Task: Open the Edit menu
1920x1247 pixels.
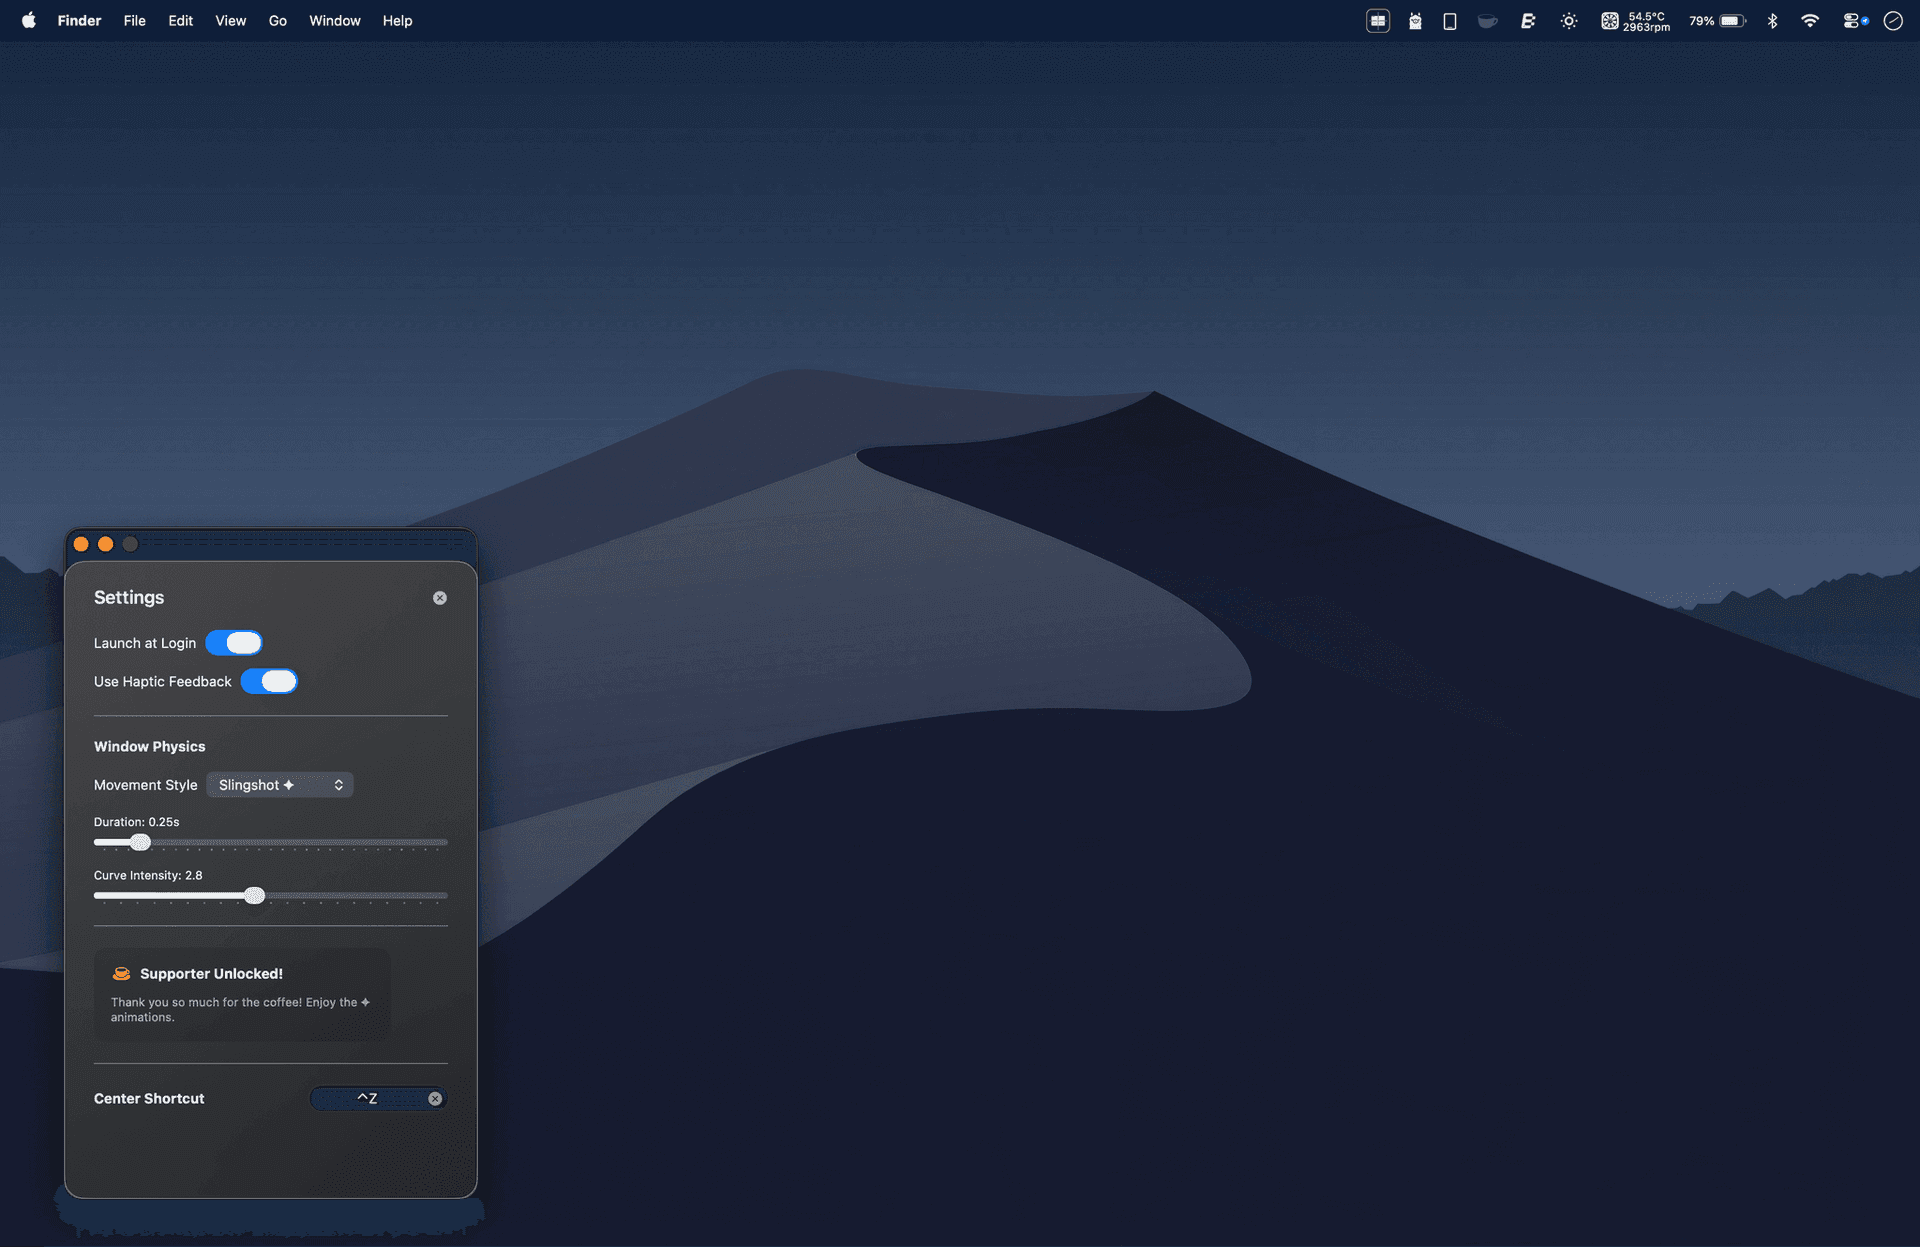Action: point(181,21)
